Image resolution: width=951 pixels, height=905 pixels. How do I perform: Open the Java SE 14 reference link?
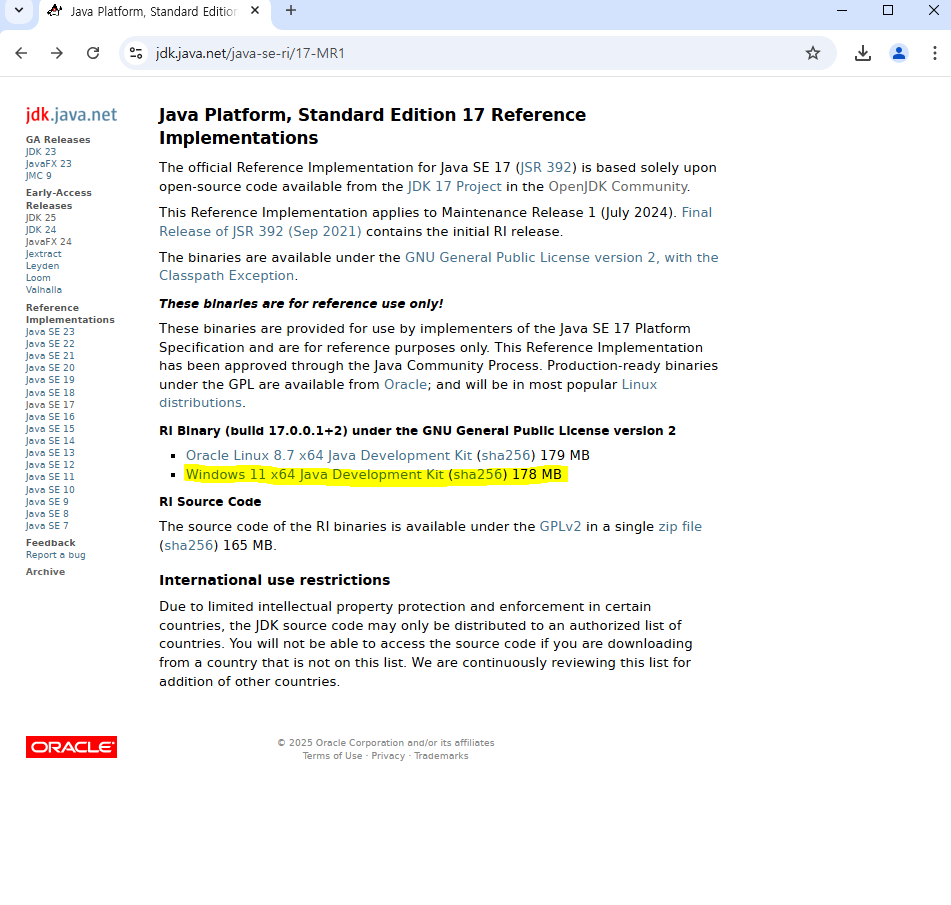(50, 441)
